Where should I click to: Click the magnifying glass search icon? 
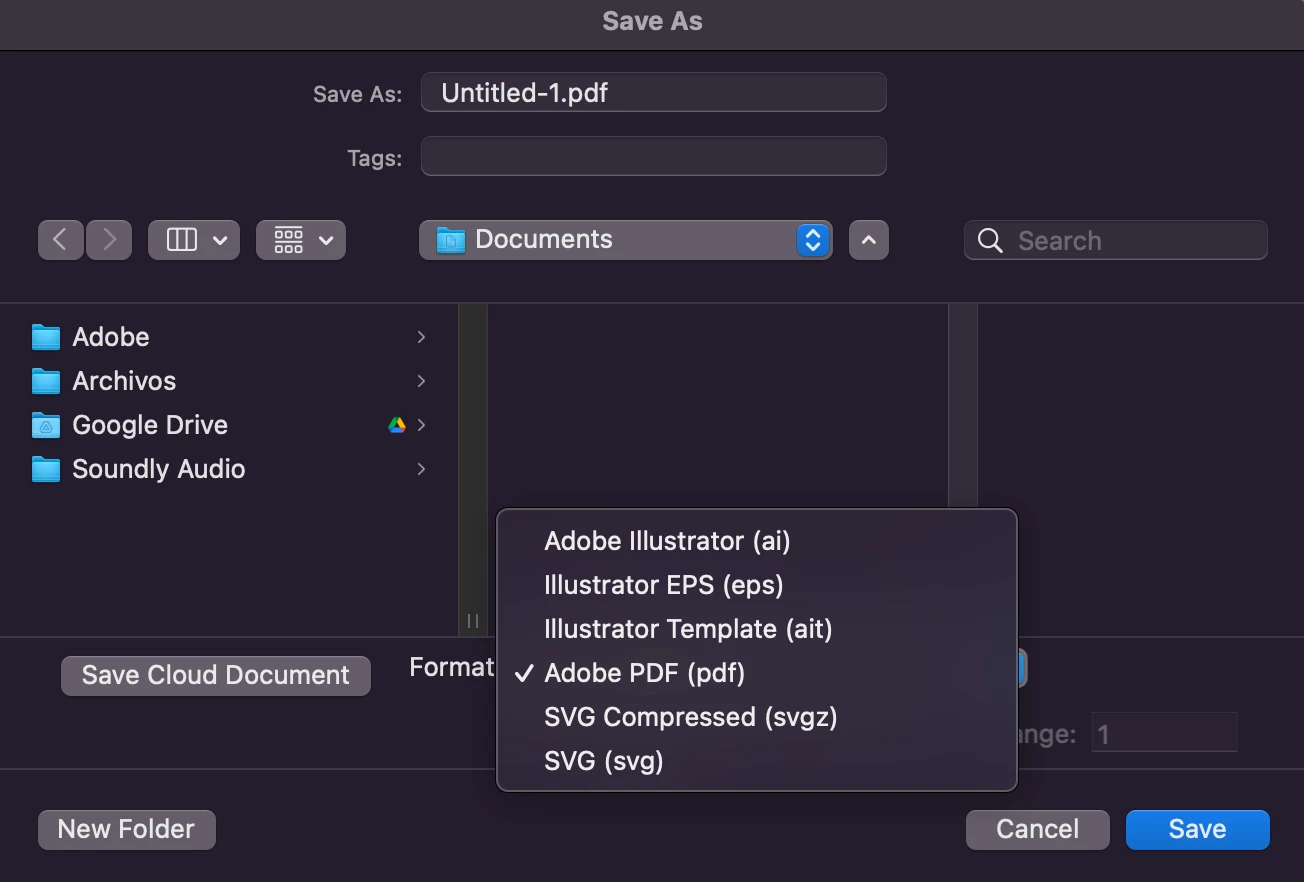click(x=990, y=240)
